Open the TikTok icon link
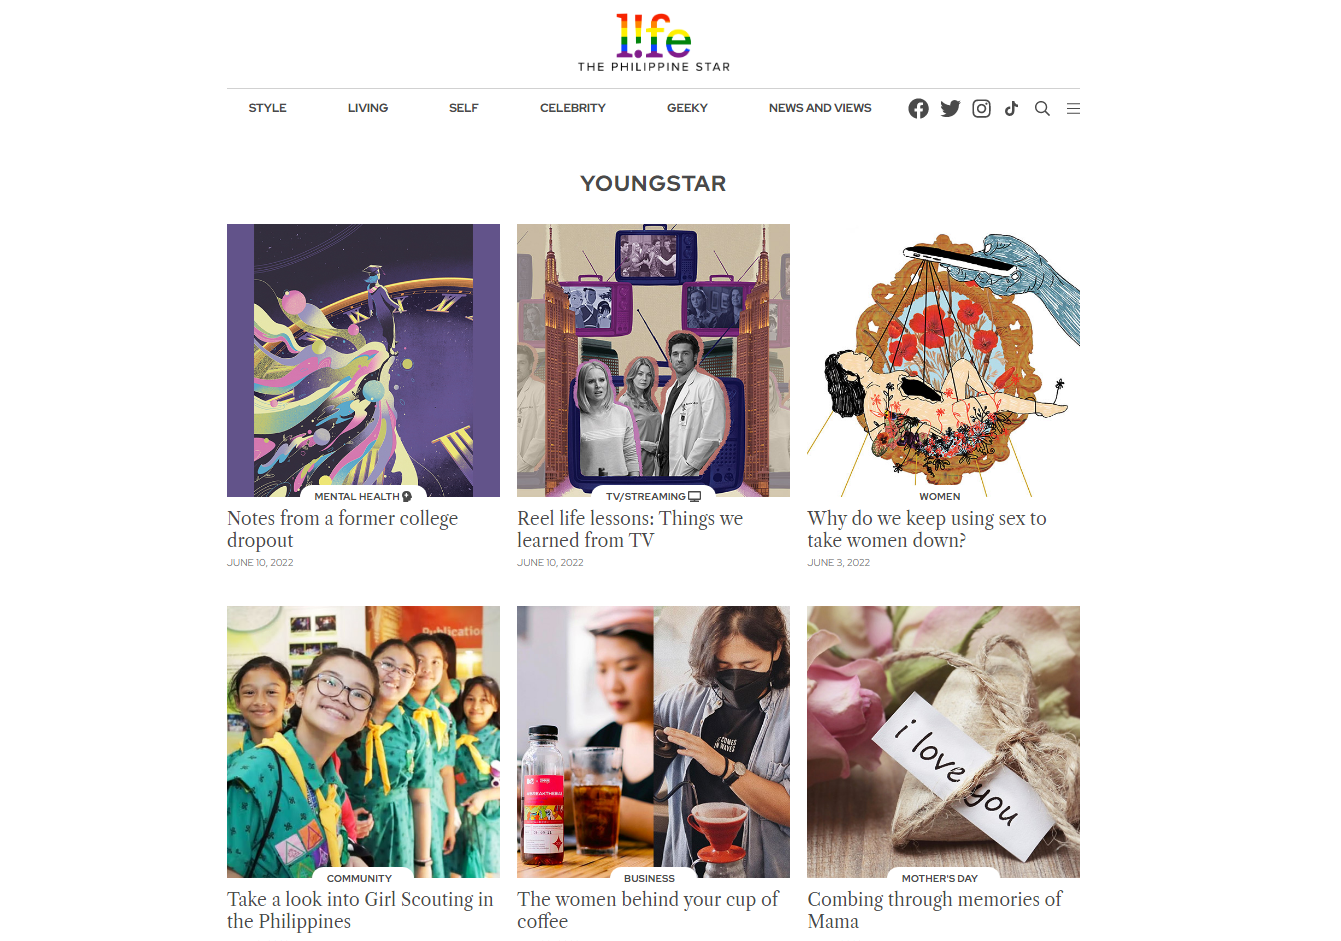 click(1011, 108)
